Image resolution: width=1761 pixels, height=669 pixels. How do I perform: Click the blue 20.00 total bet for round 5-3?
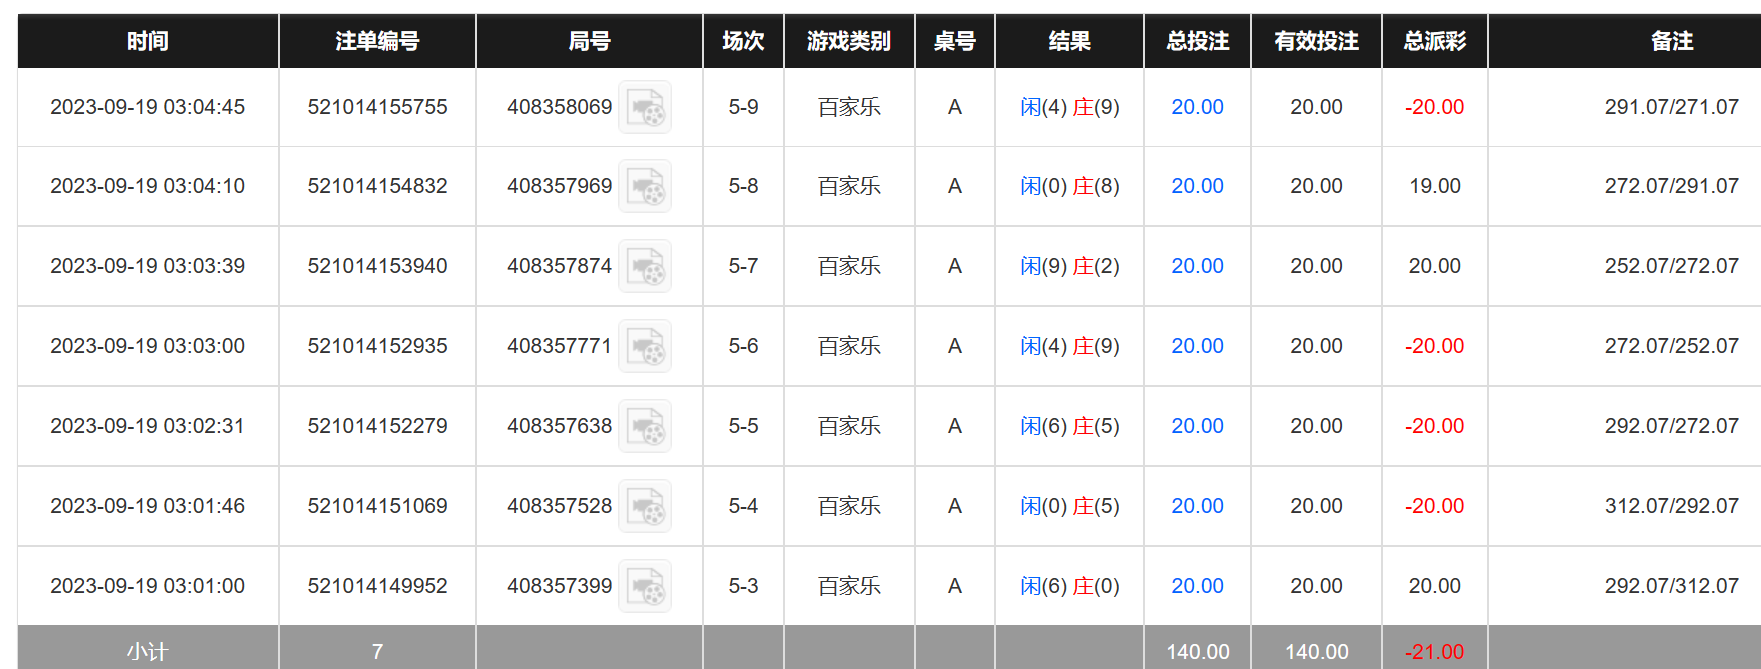pos(1197,586)
